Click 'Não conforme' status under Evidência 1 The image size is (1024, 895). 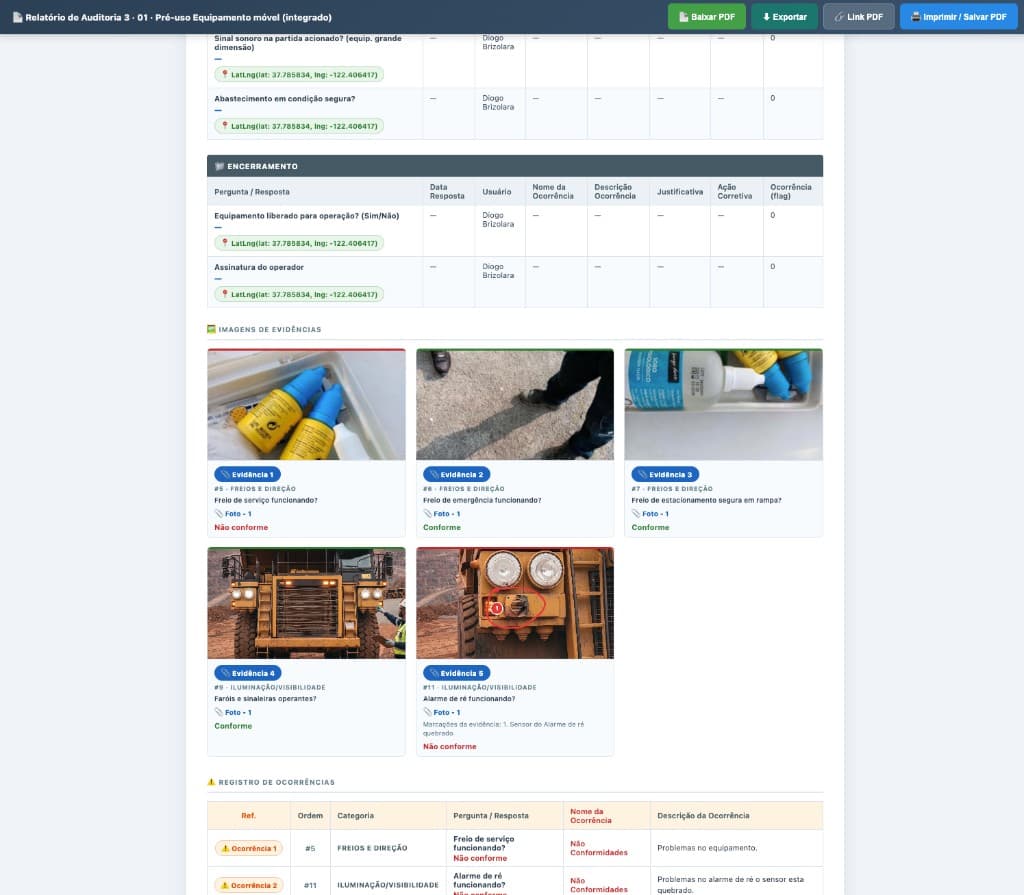(x=241, y=528)
